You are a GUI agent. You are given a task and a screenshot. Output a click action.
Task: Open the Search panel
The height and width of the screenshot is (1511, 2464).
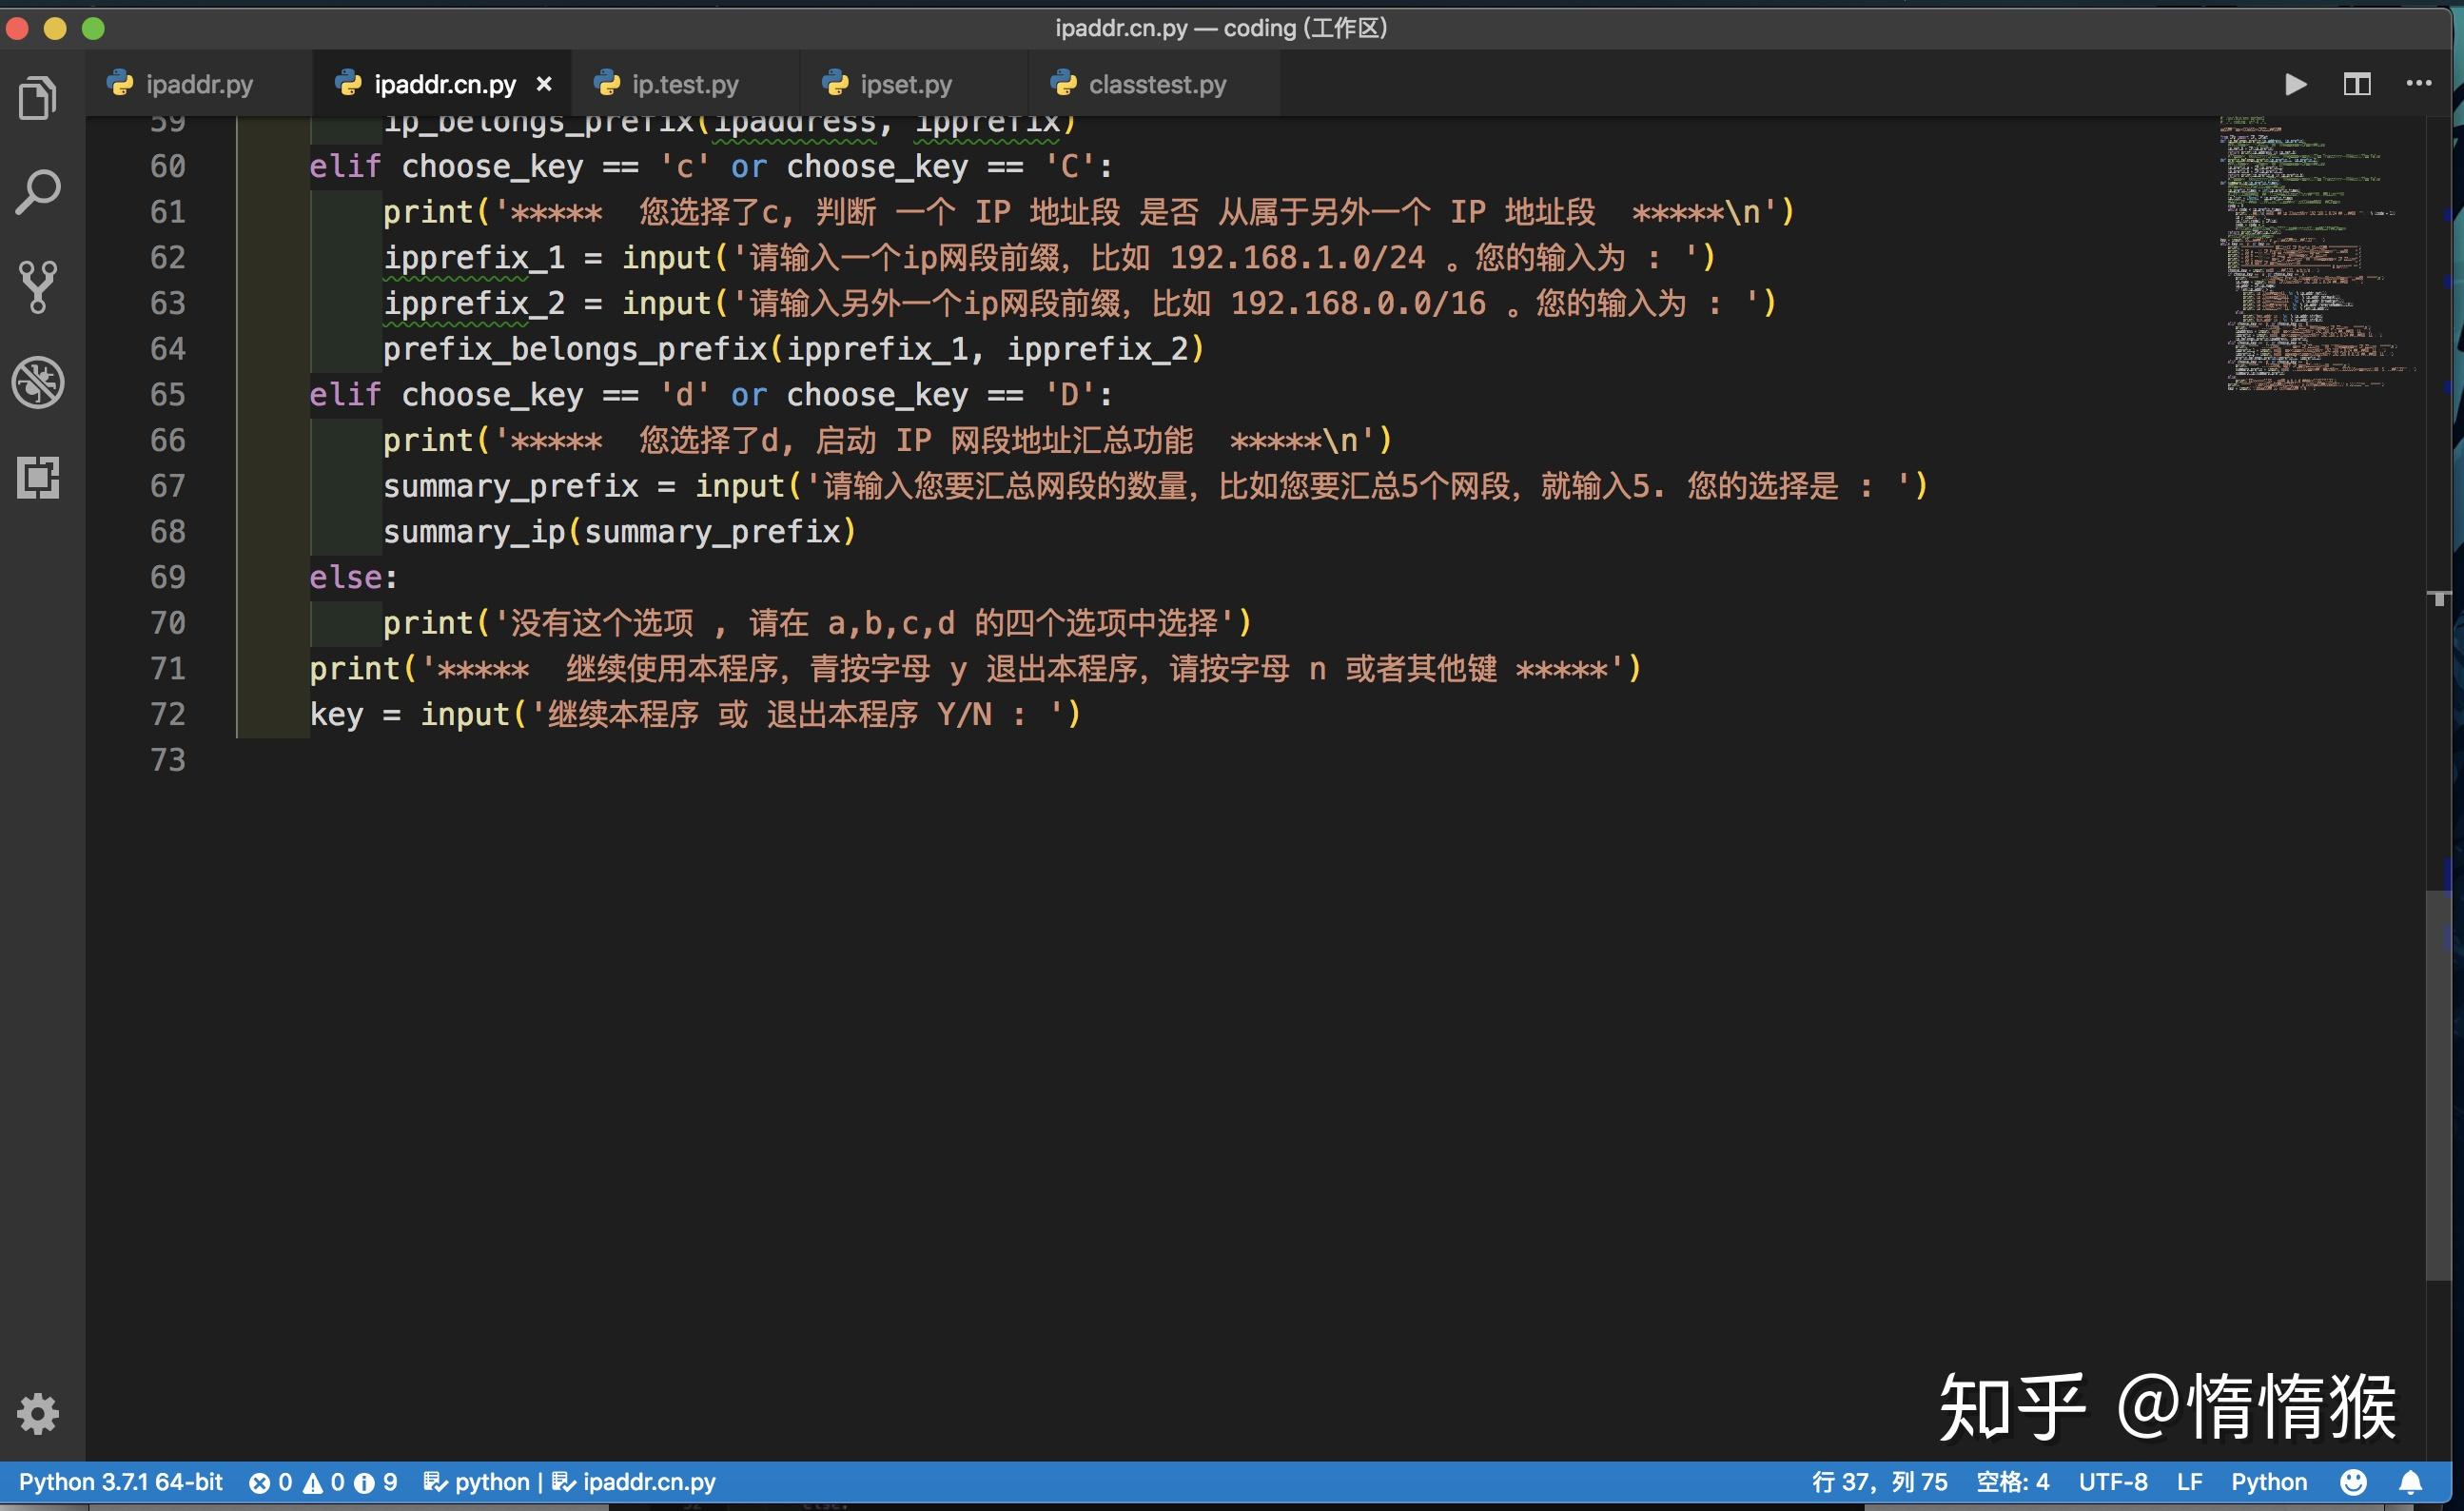(x=38, y=188)
